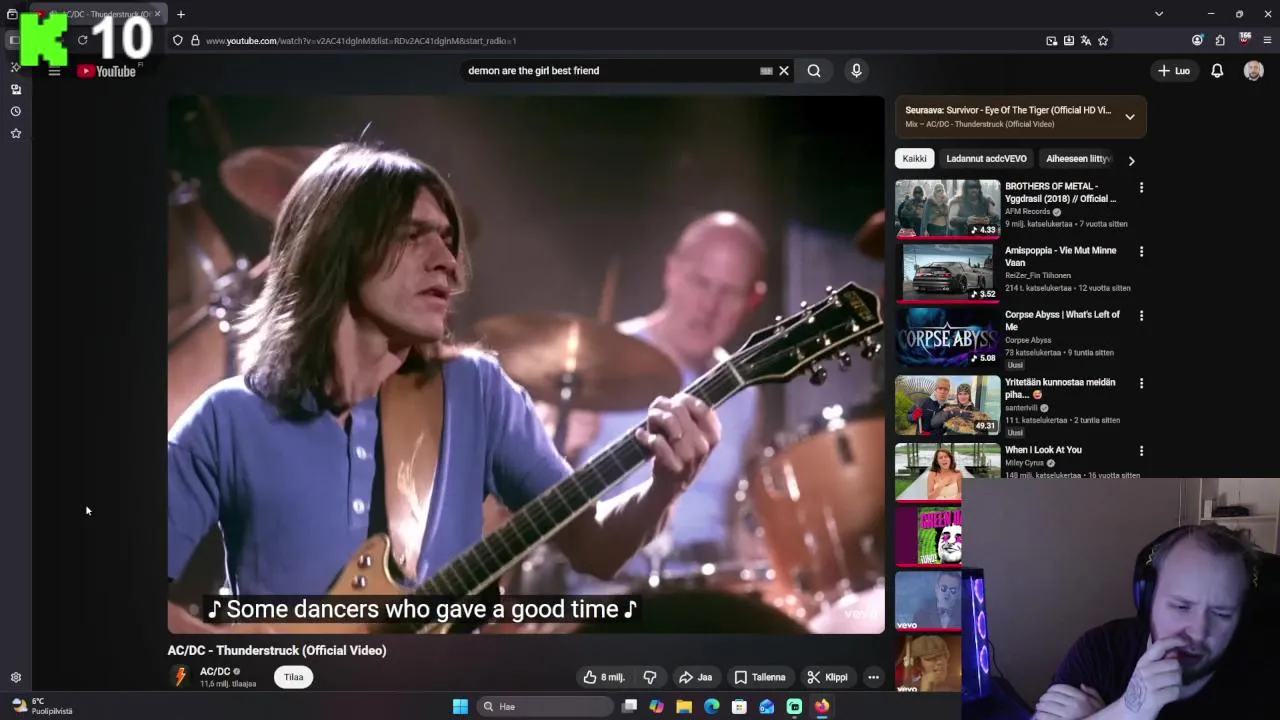
Task: Start voice search with microphone
Action: pyautogui.click(x=856, y=71)
